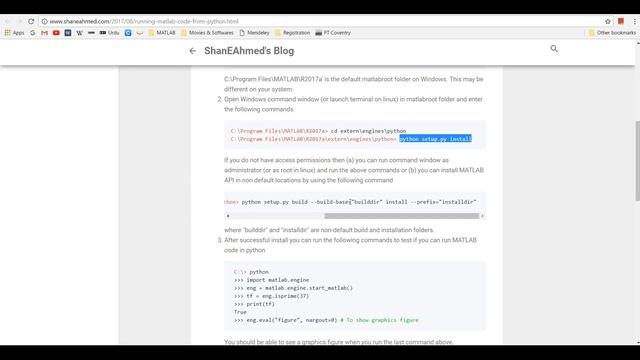Open the Other bookmarks folder

pos(612,33)
